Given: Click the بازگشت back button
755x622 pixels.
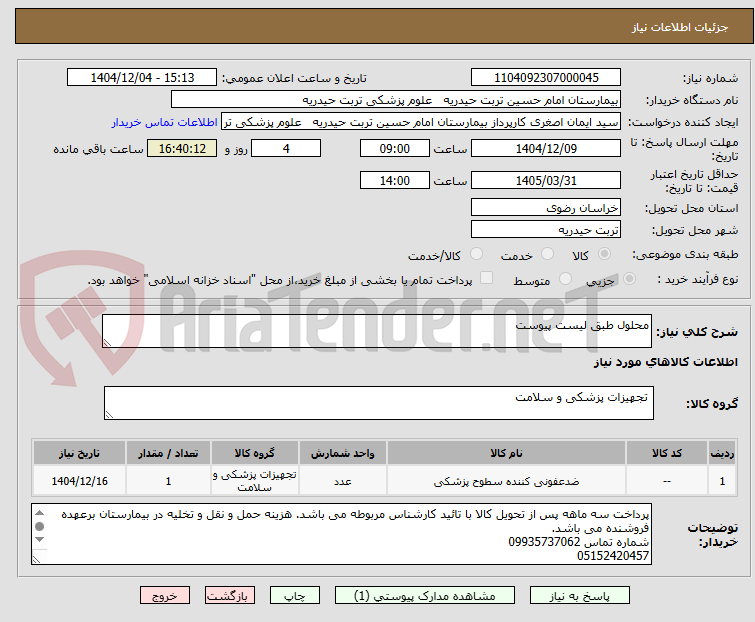Looking at the screenshot, I should pos(229,596).
